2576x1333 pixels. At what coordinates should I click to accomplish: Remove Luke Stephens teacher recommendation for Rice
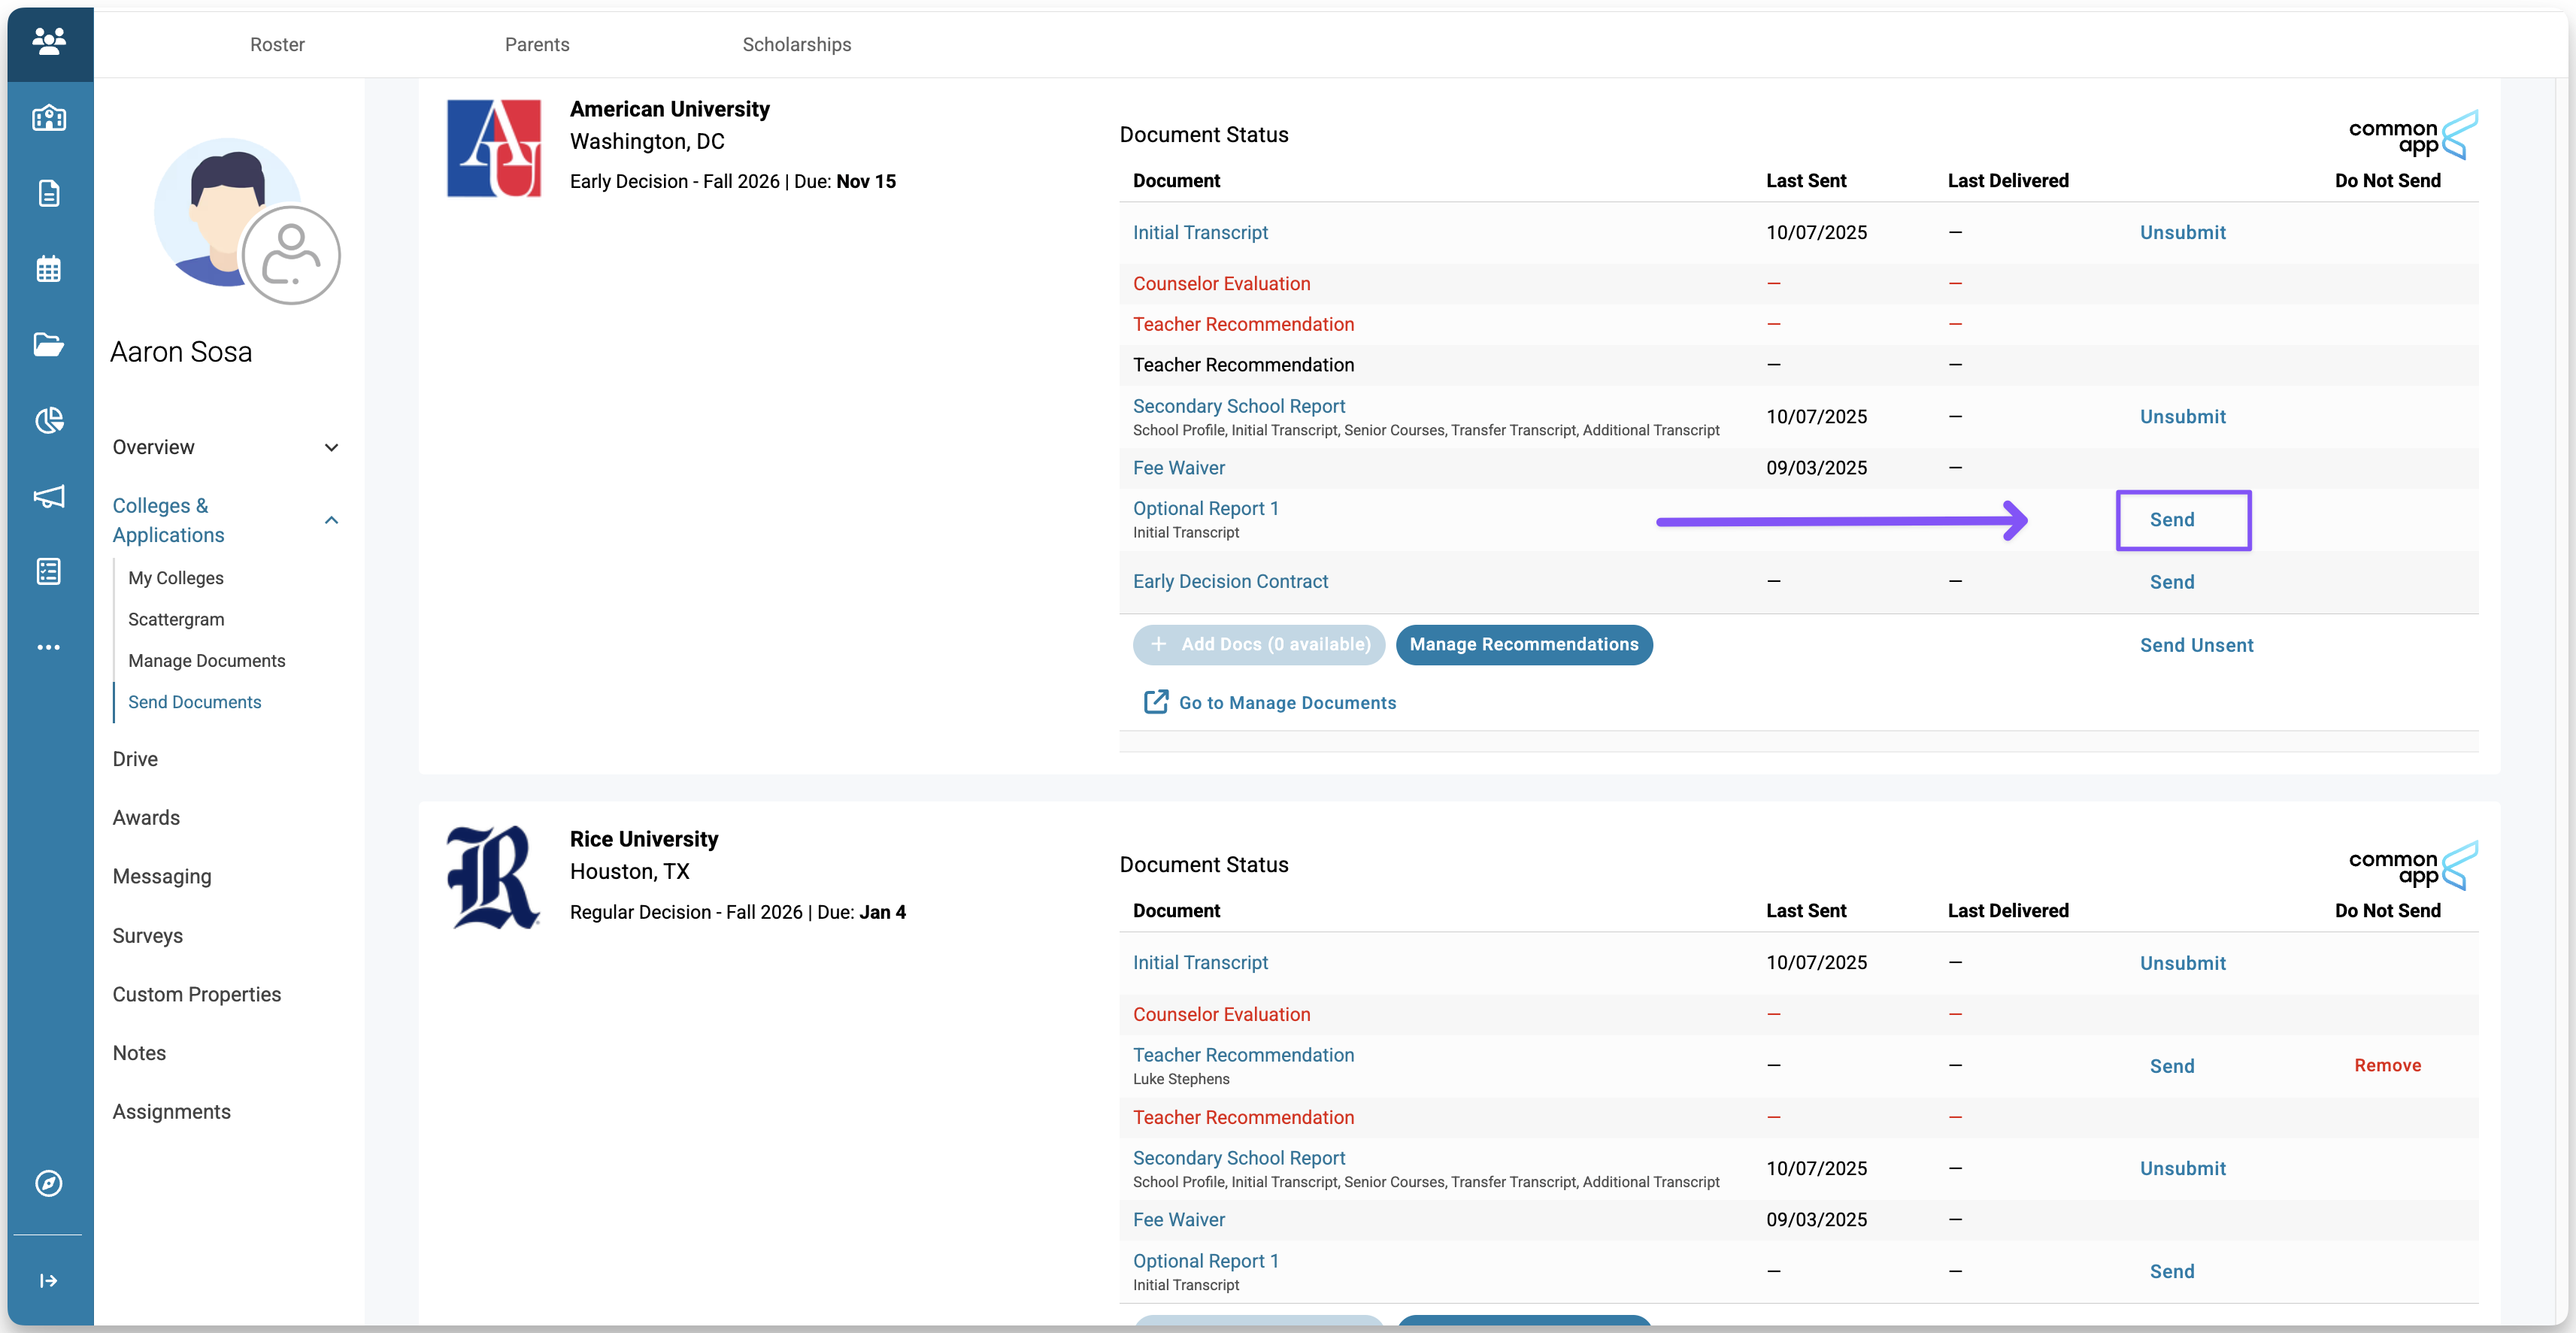point(2387,1065)
